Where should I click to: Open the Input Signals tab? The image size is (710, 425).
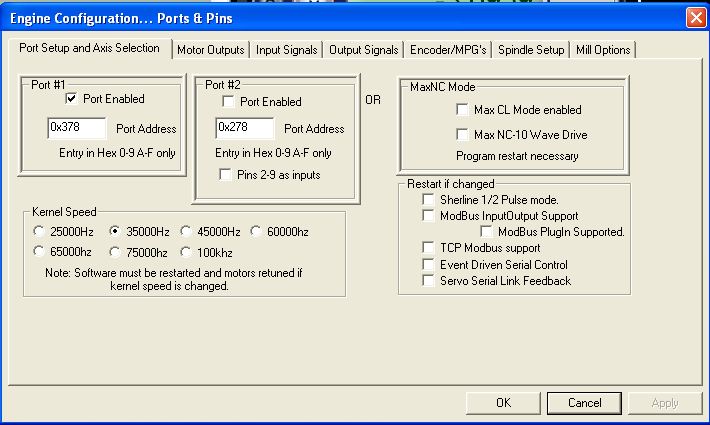[286, 50]
